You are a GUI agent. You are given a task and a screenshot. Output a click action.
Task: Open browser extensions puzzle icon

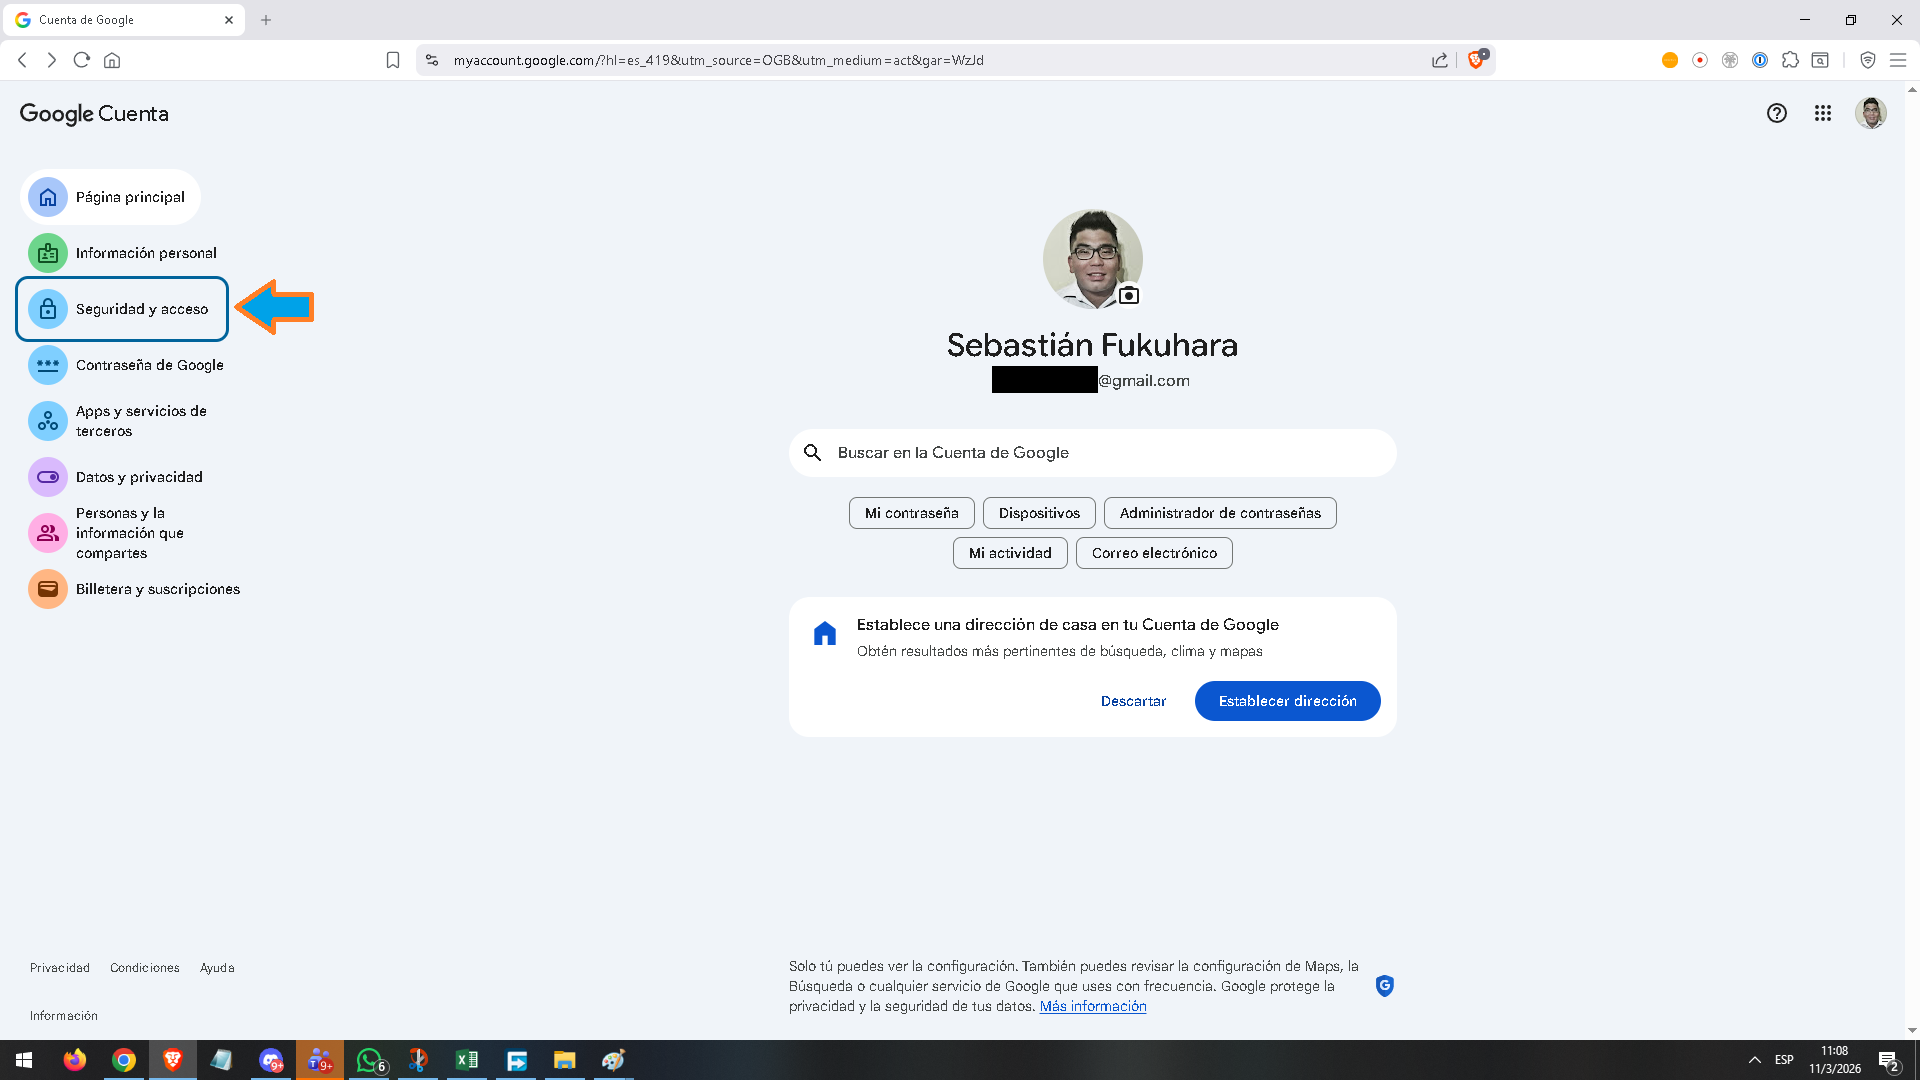click(1790, 60)
